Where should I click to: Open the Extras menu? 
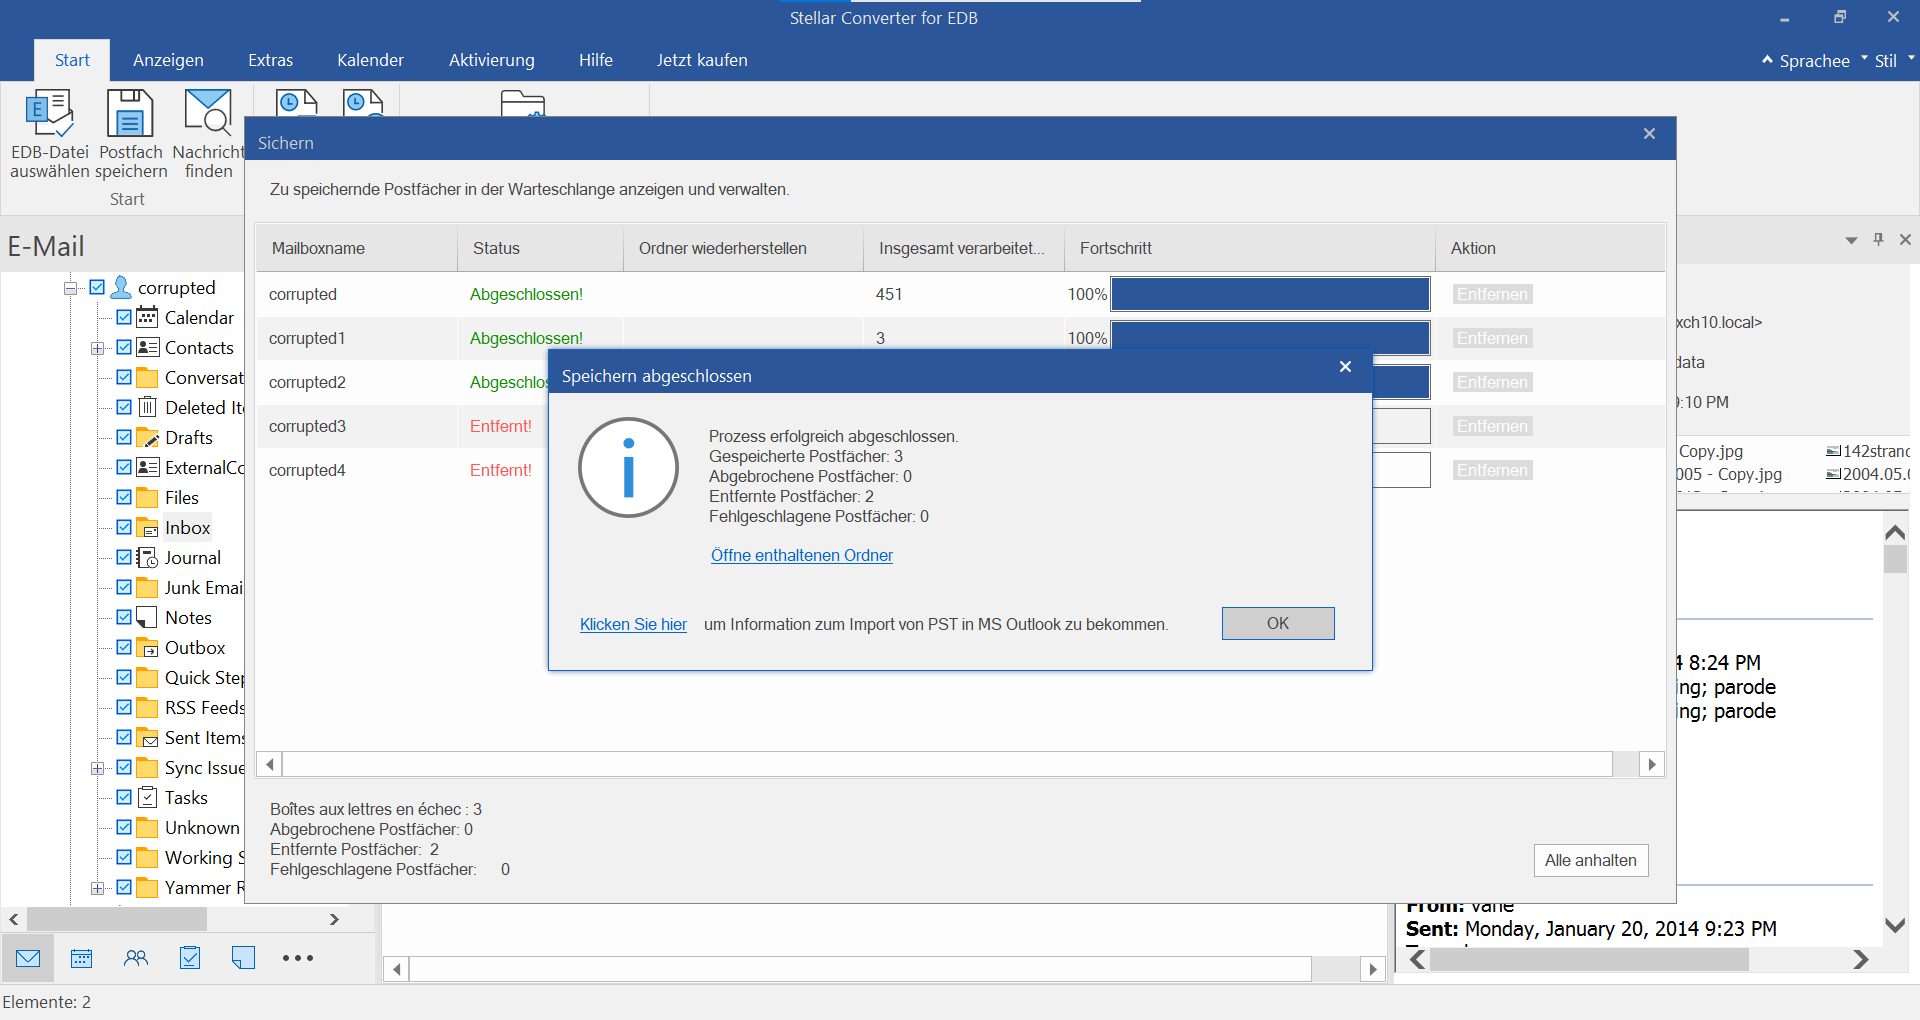click(x=269, y=60)
